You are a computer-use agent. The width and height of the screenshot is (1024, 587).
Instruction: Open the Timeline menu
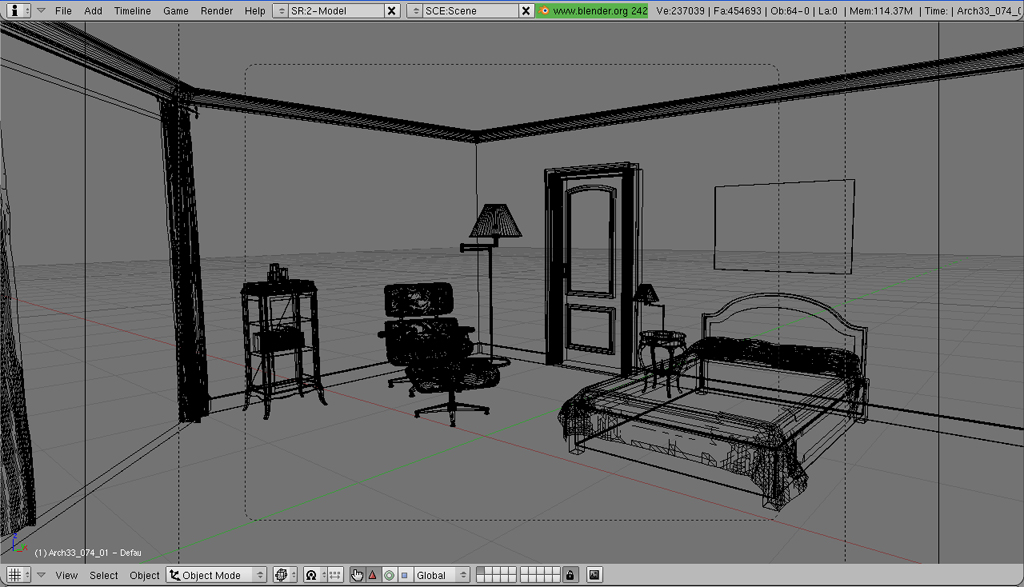[132, 10]
